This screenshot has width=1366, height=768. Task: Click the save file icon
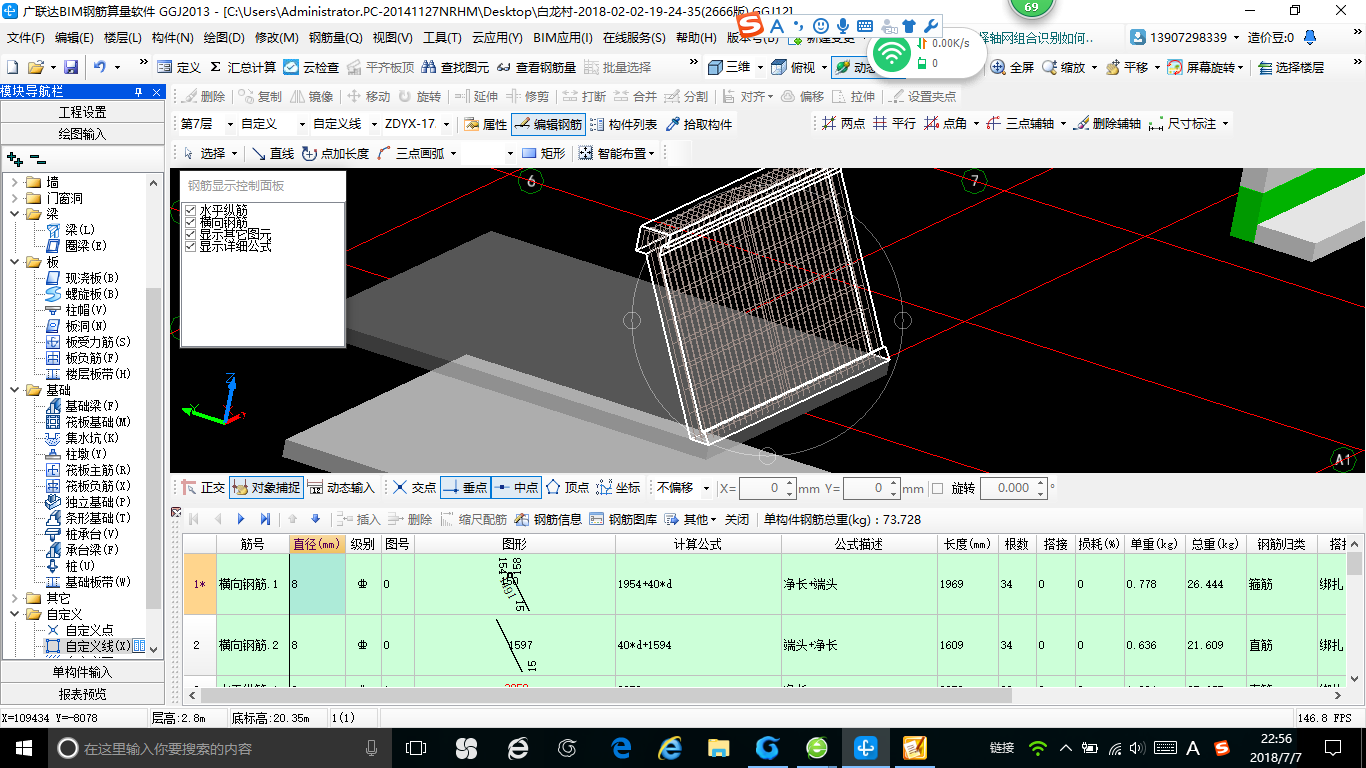point(71,67)
